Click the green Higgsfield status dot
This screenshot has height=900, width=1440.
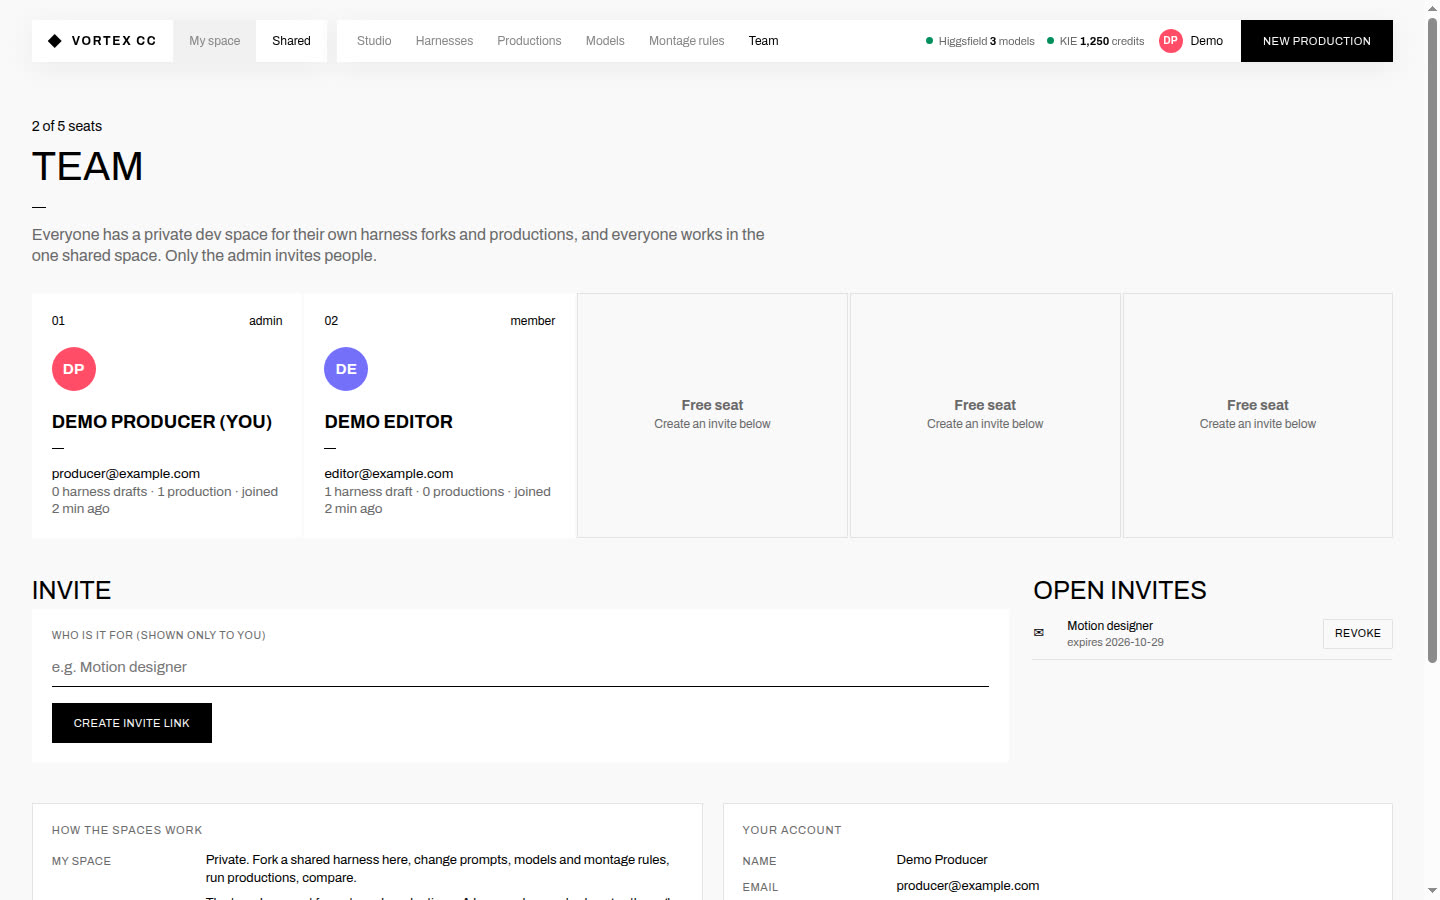coord(930,41)
